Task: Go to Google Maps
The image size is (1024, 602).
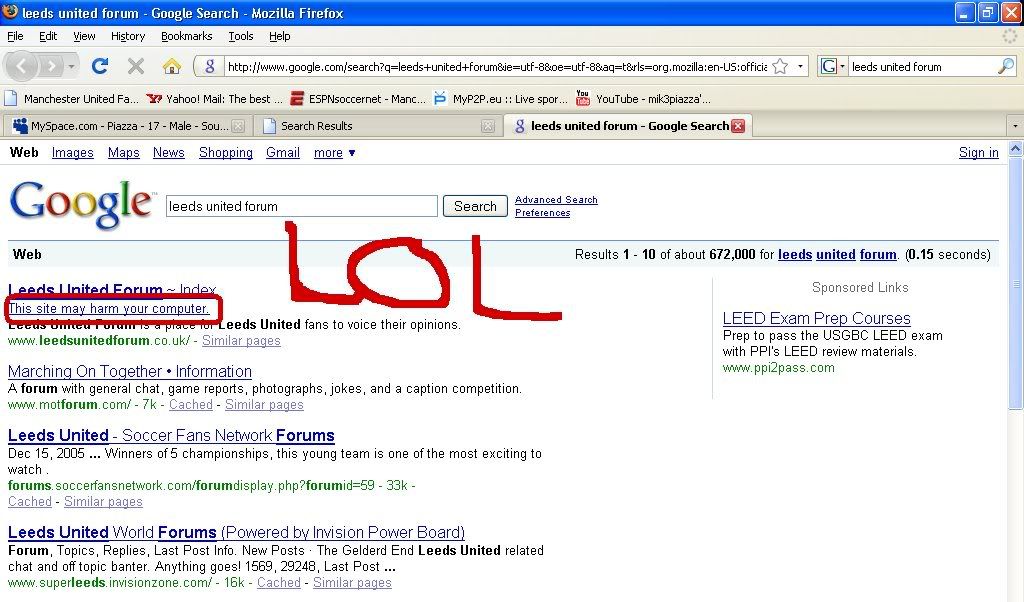Action: click(123, 153)
